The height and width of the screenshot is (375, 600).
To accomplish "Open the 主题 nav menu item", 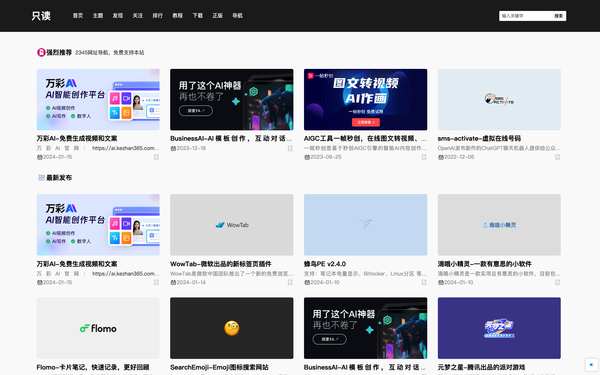I will click(x=98, y=16).
